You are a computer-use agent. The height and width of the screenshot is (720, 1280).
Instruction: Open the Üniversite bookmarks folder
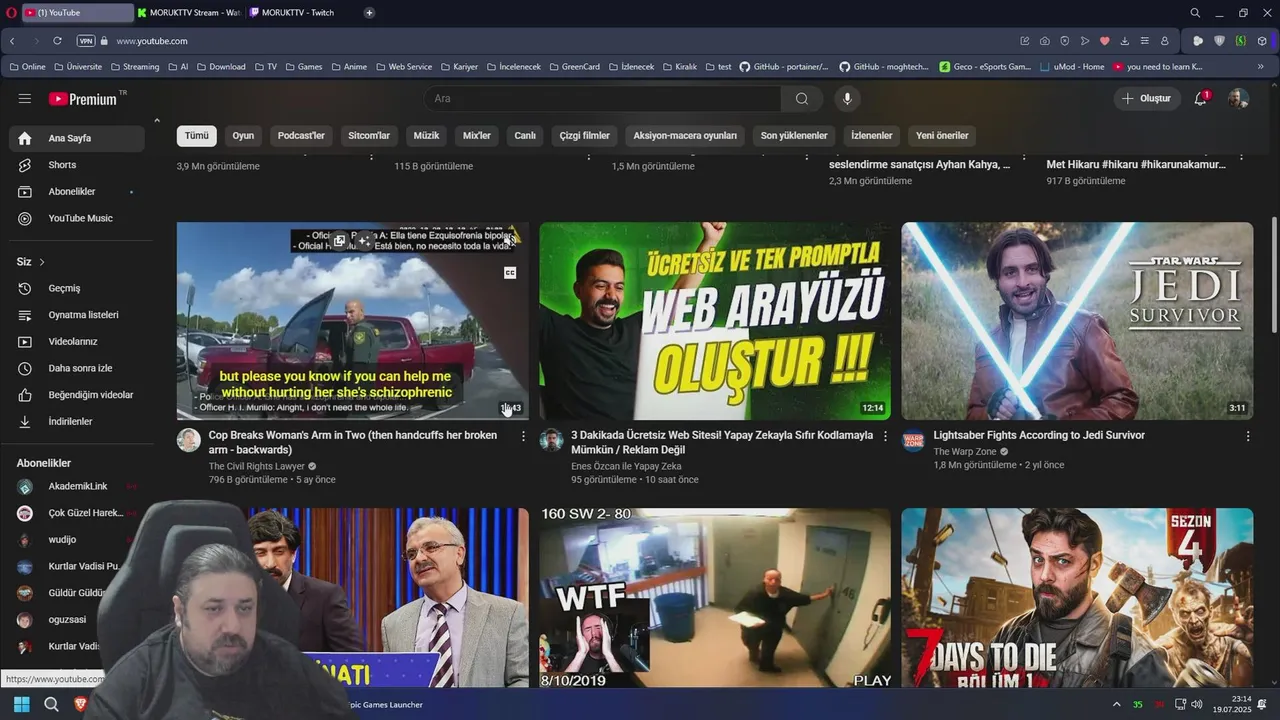[x=76, y=67]
